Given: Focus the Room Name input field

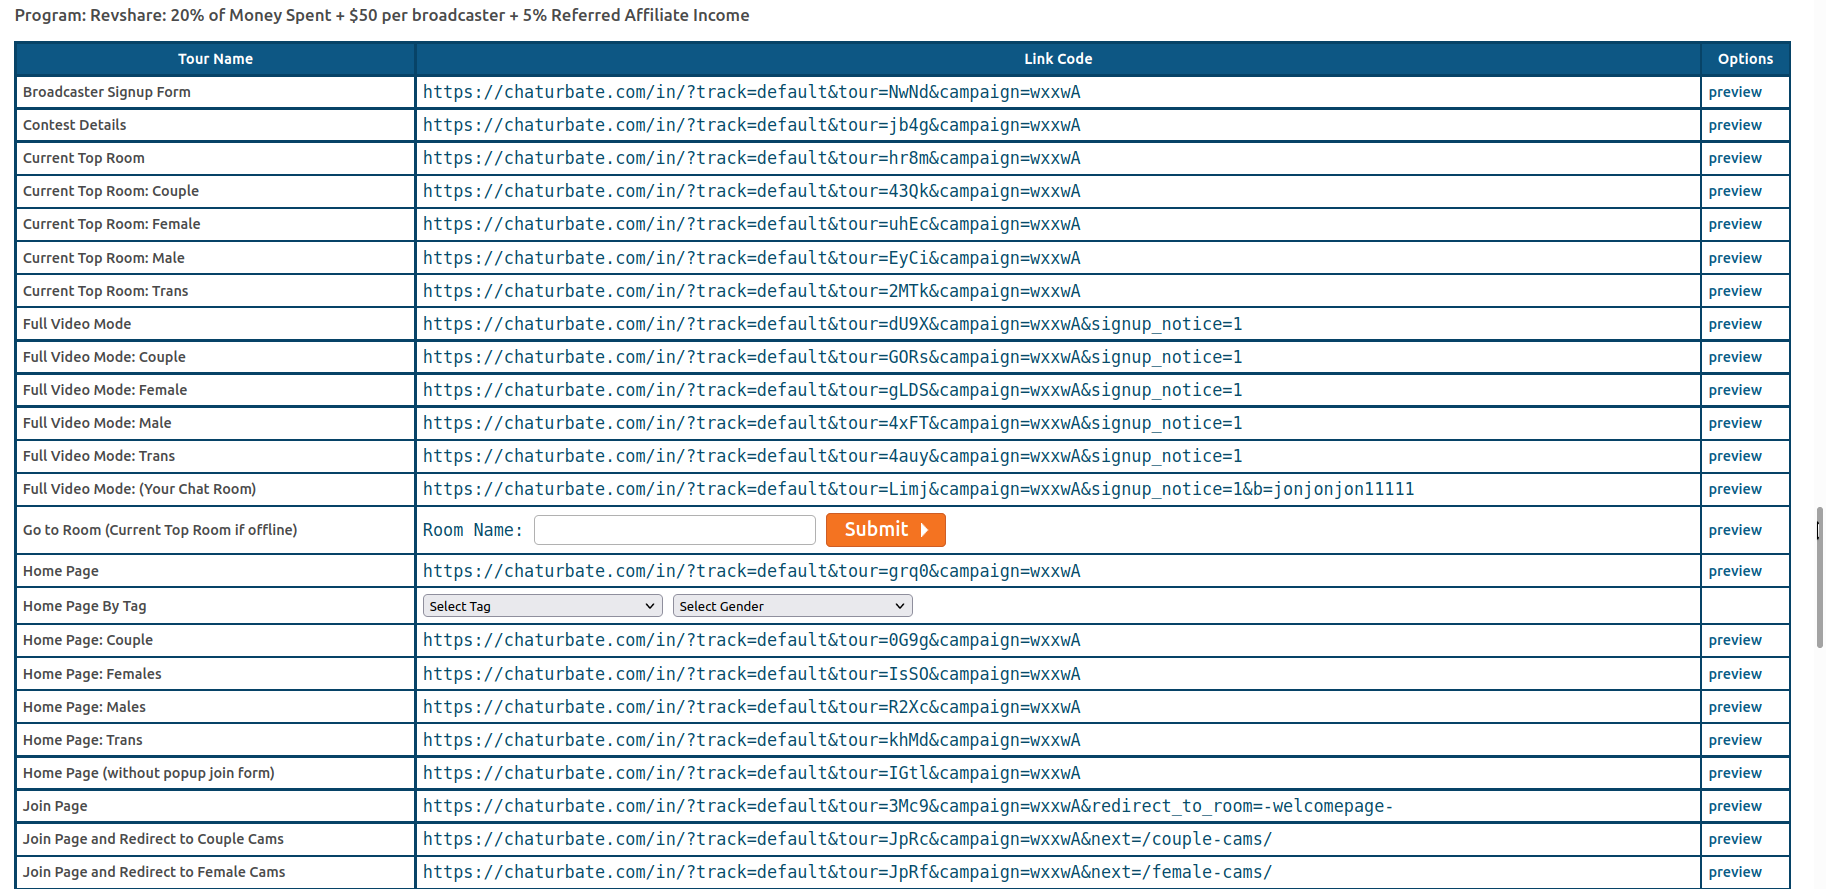Looking at the screenshot, I should pyautogui.click(x=674, y=530).
